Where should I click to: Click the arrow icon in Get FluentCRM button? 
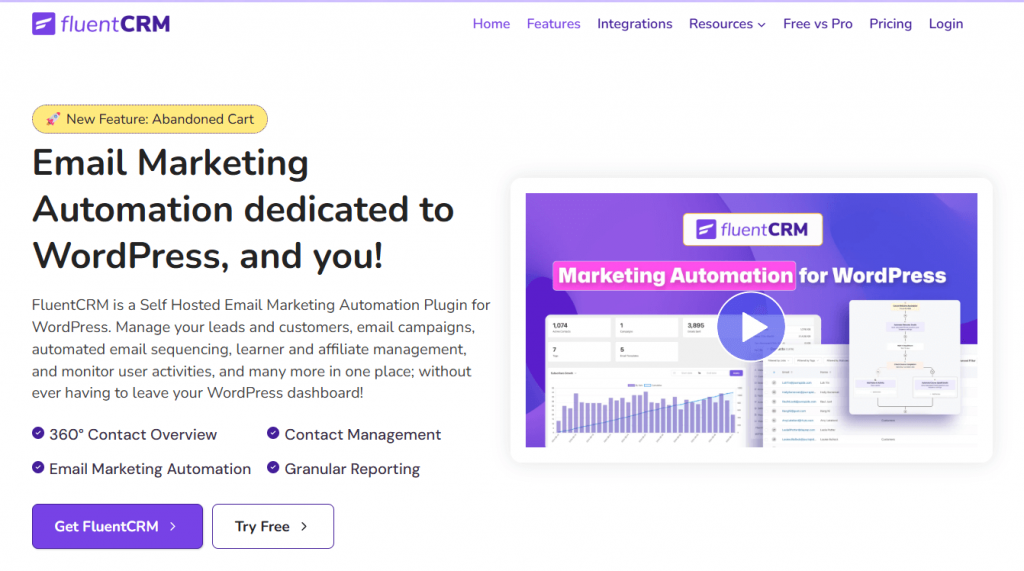click(x=173, y=526)
